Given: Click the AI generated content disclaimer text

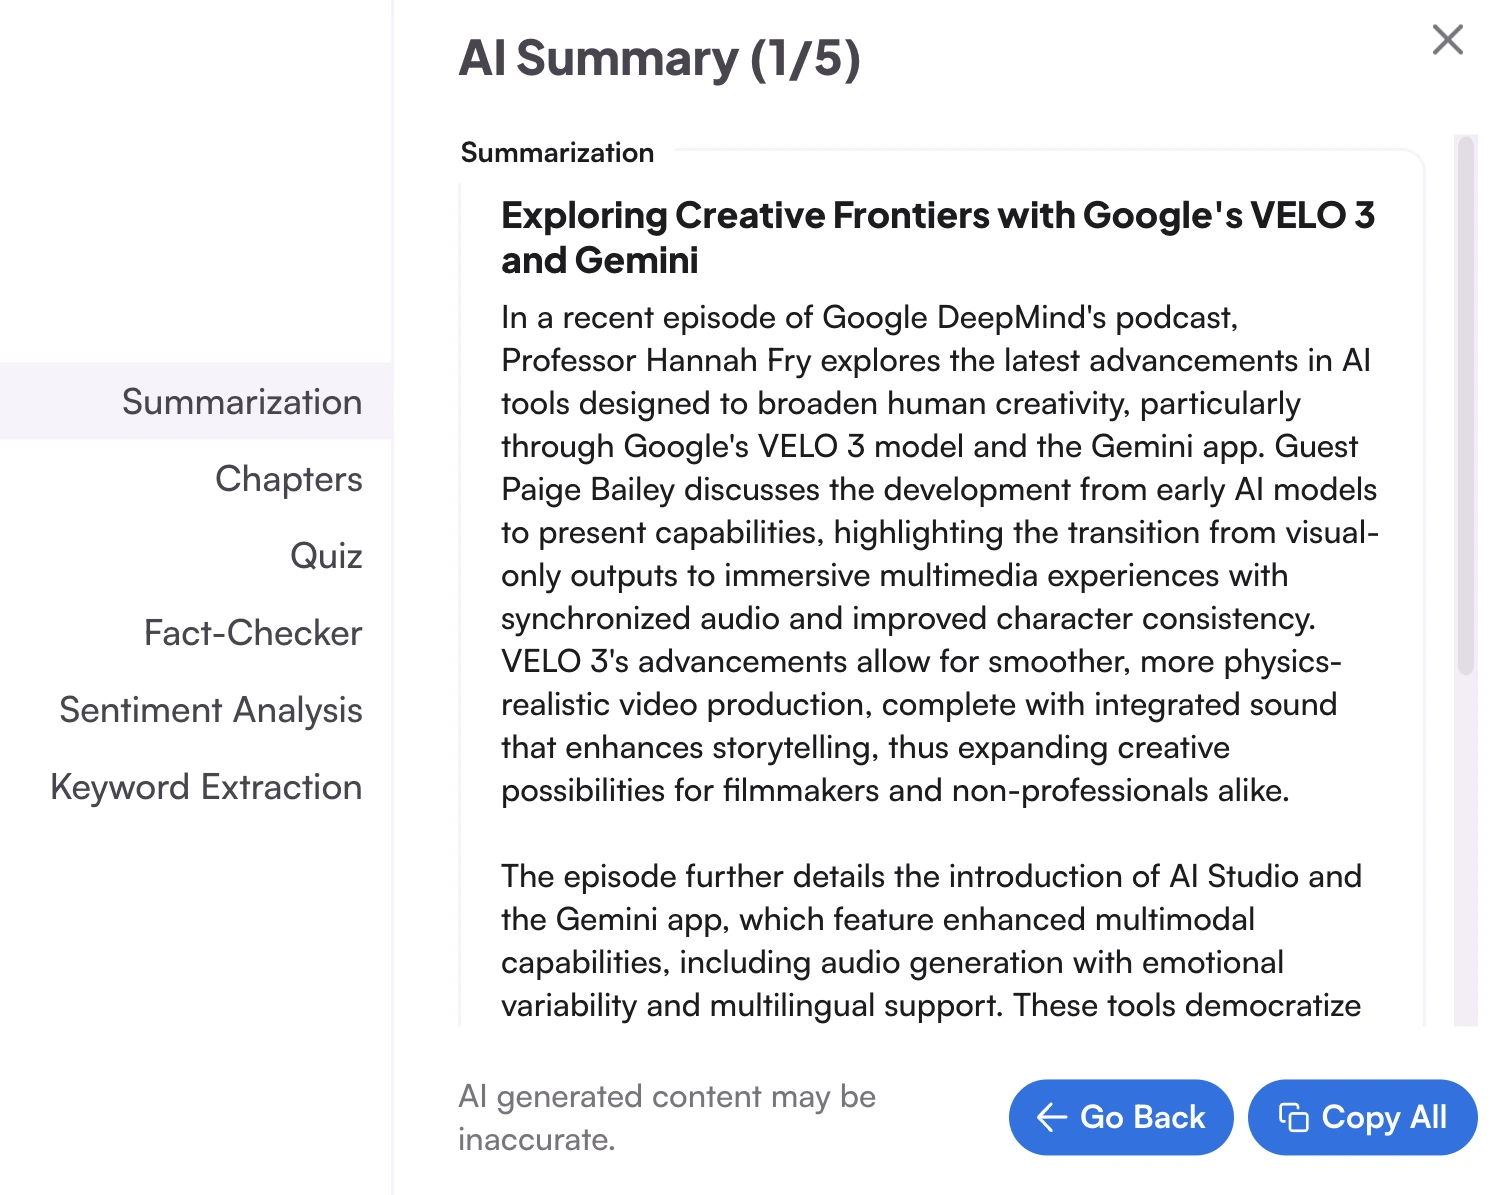Looking at the screenshot, I should click(x=667, y=1118).
